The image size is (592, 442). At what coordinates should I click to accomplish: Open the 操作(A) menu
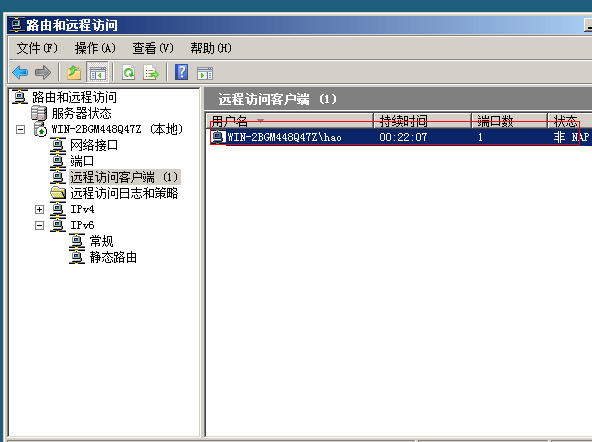pos(95,48)
